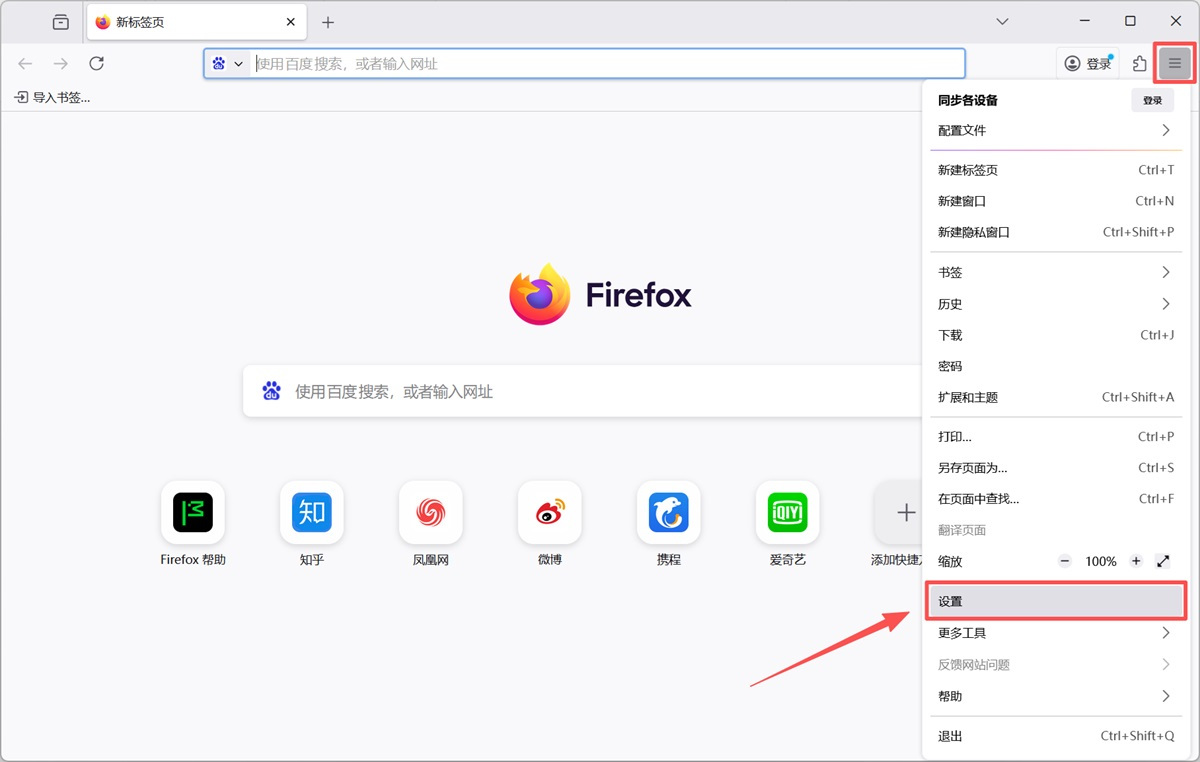Open the 知乎 shortcut tile
The width and height of the screenshot is (1200, 762).
[x=311, y=513]
